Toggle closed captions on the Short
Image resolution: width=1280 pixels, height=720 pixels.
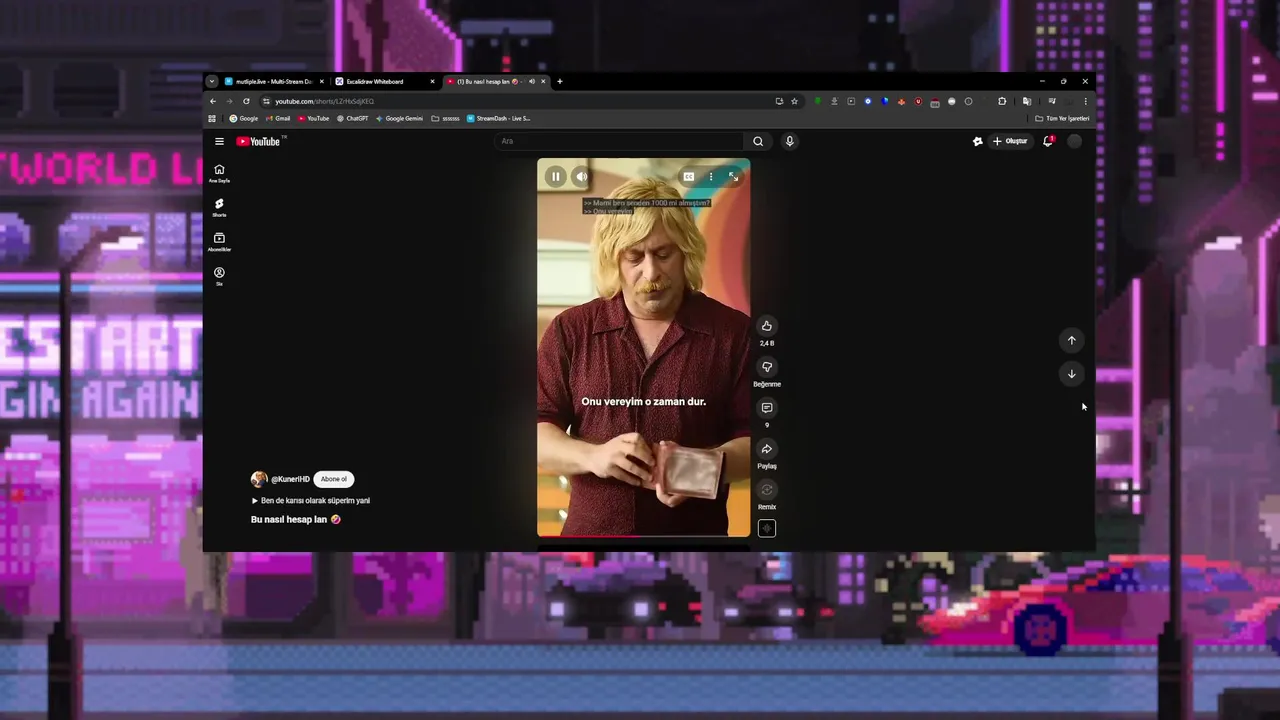click(688, 177)
